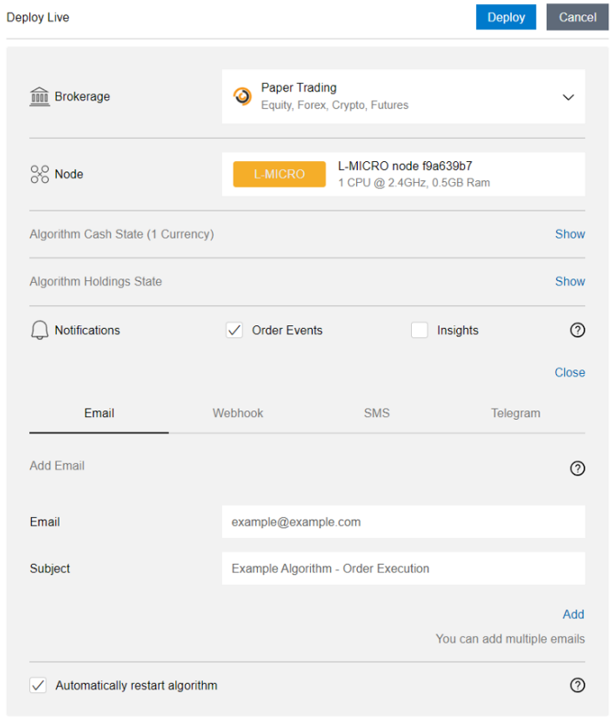Image resolution: width=615 pixels, height=721 pixels.
Task: Toggle Automatically restart algorithm checkbox
Action: point(38,686)
